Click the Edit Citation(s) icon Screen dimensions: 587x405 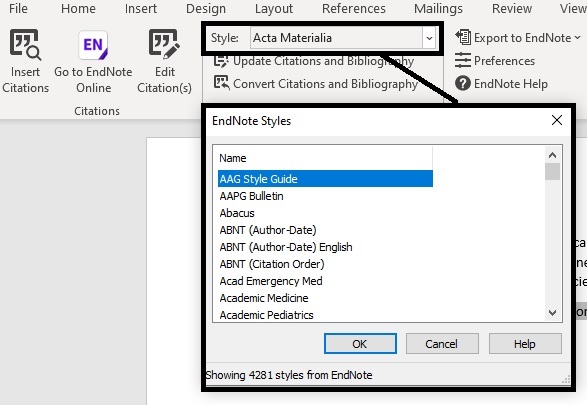click(164, 45)
